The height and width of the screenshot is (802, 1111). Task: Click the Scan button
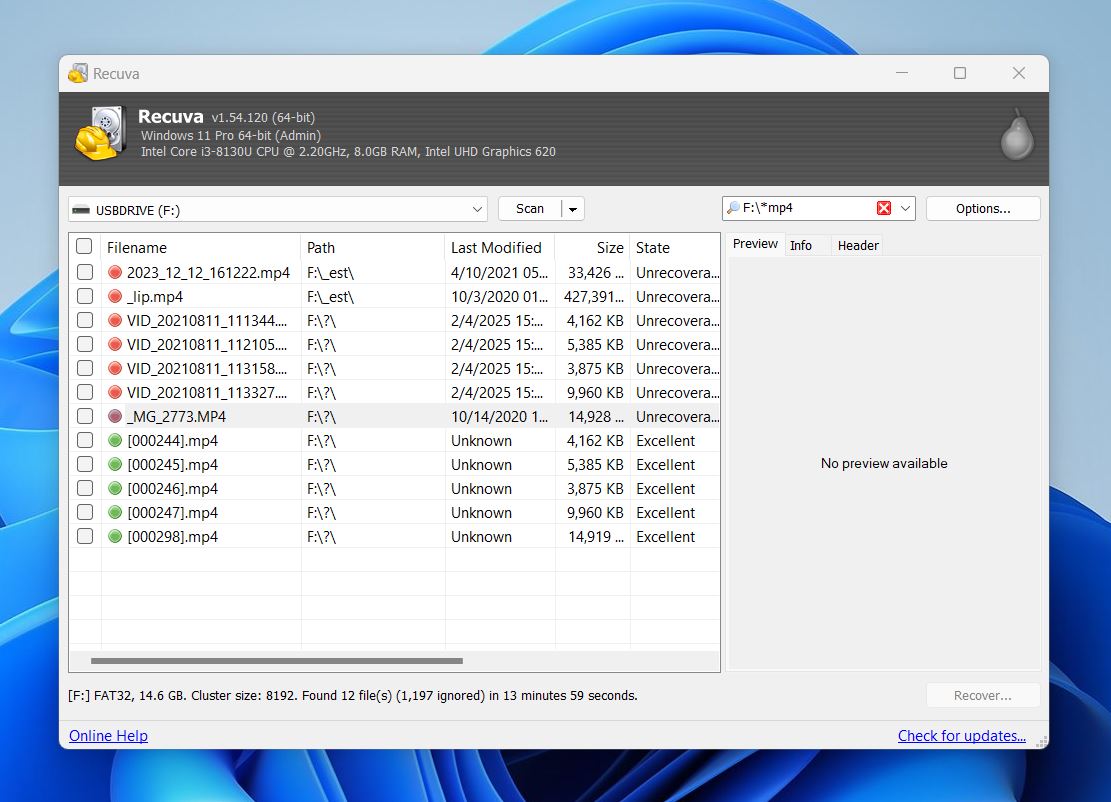click(530, 209)
